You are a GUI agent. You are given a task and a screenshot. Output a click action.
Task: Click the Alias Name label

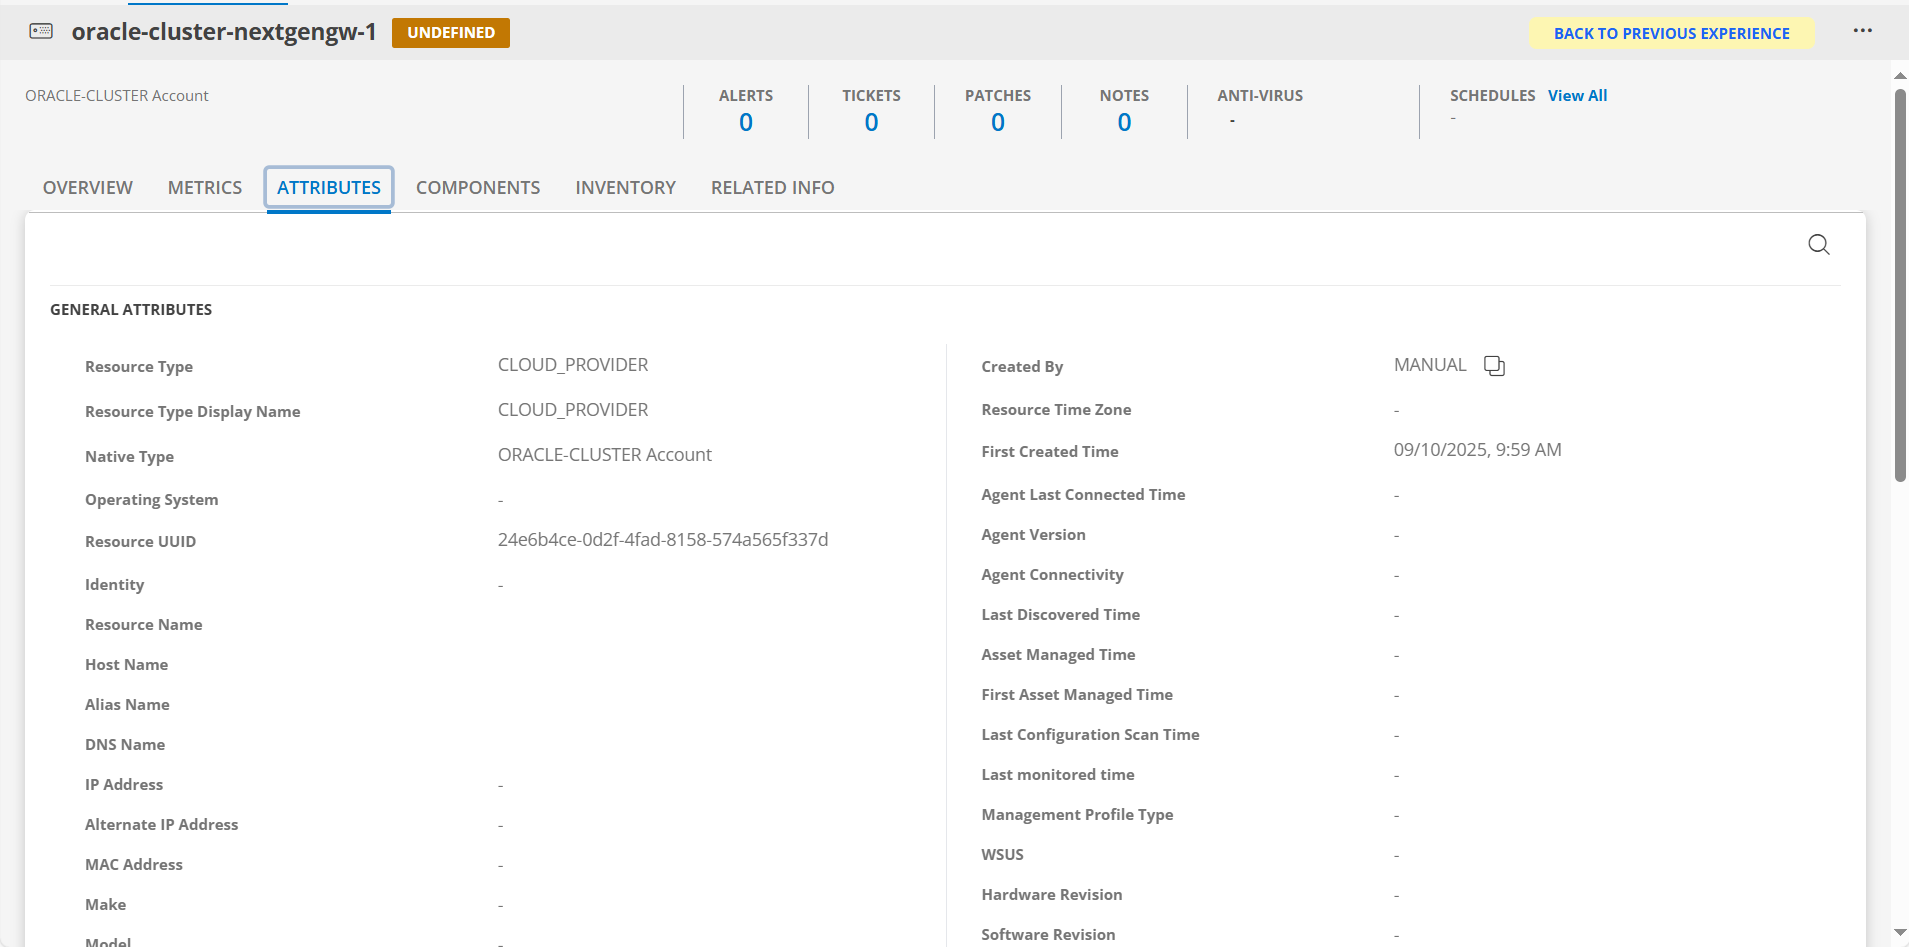tap(127, 705)
